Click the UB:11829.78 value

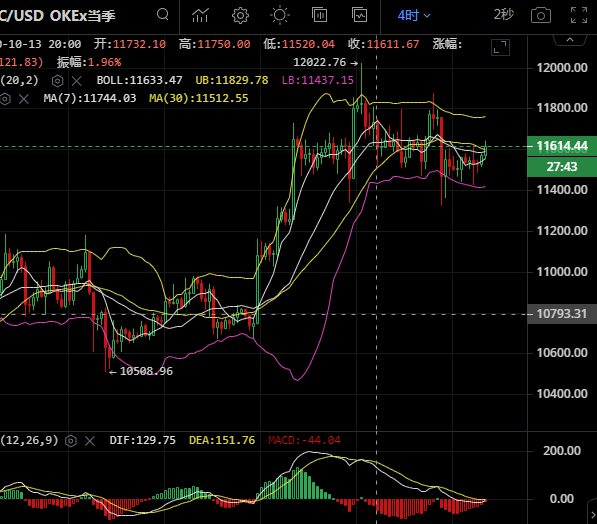click(232, 80)
